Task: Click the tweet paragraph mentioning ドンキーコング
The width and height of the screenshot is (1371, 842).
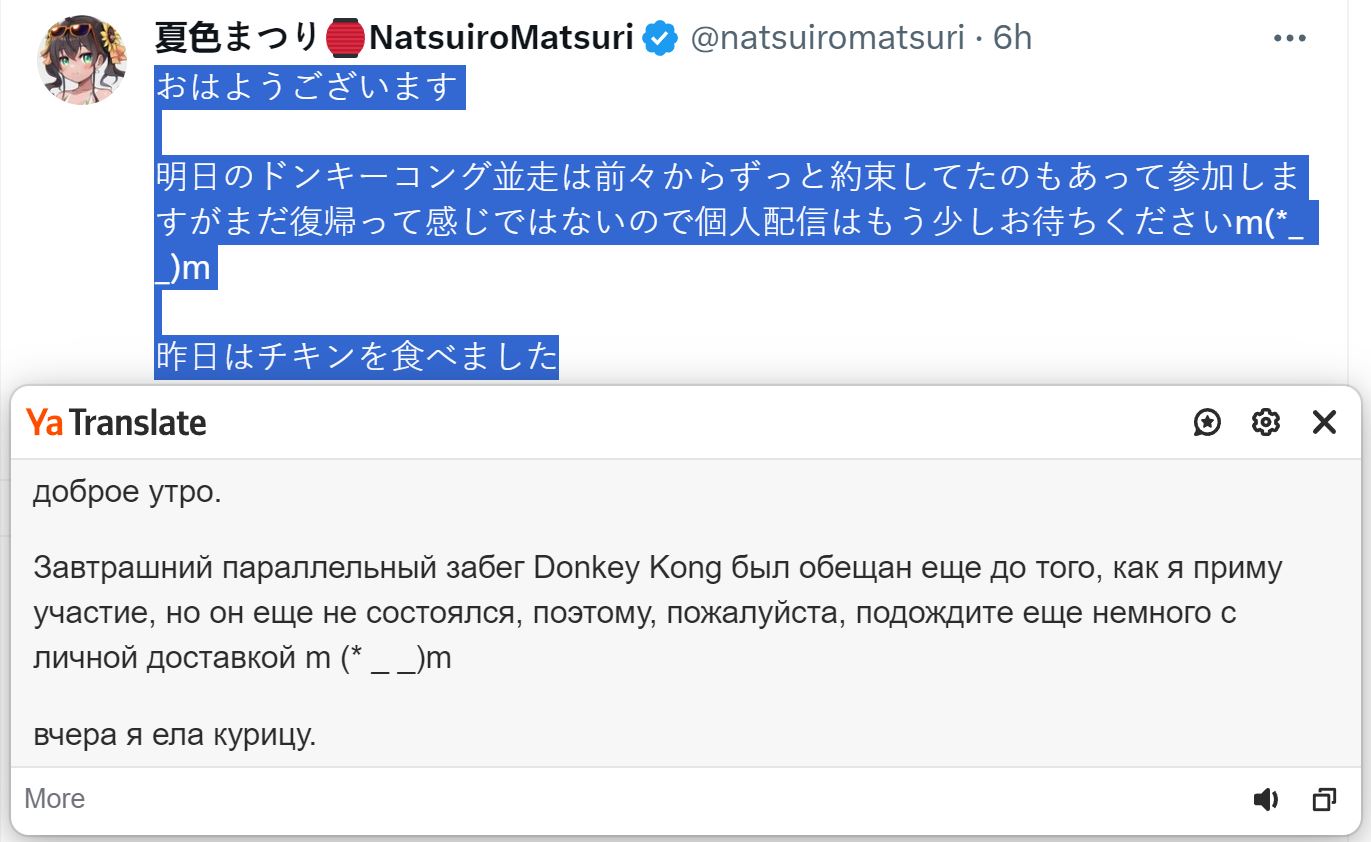Action: pyautogui.click(x=728, y=200)
